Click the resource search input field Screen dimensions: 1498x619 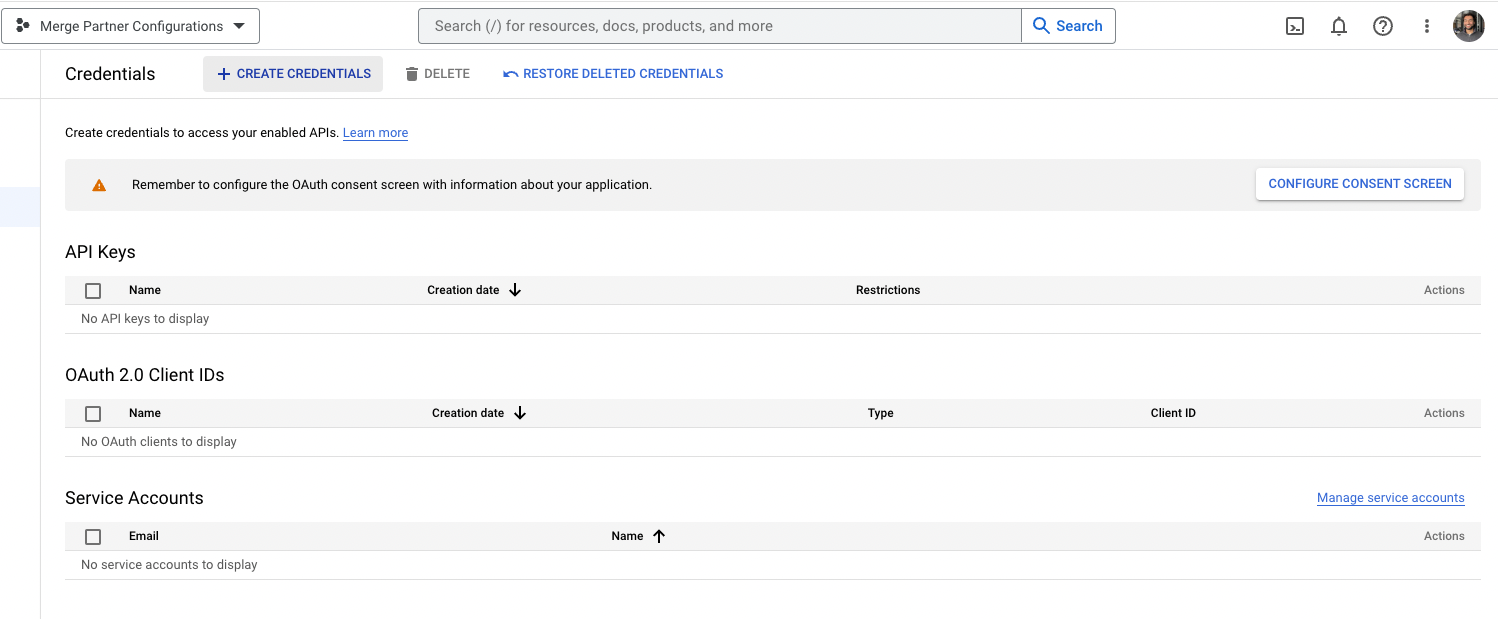coord(720,26)
